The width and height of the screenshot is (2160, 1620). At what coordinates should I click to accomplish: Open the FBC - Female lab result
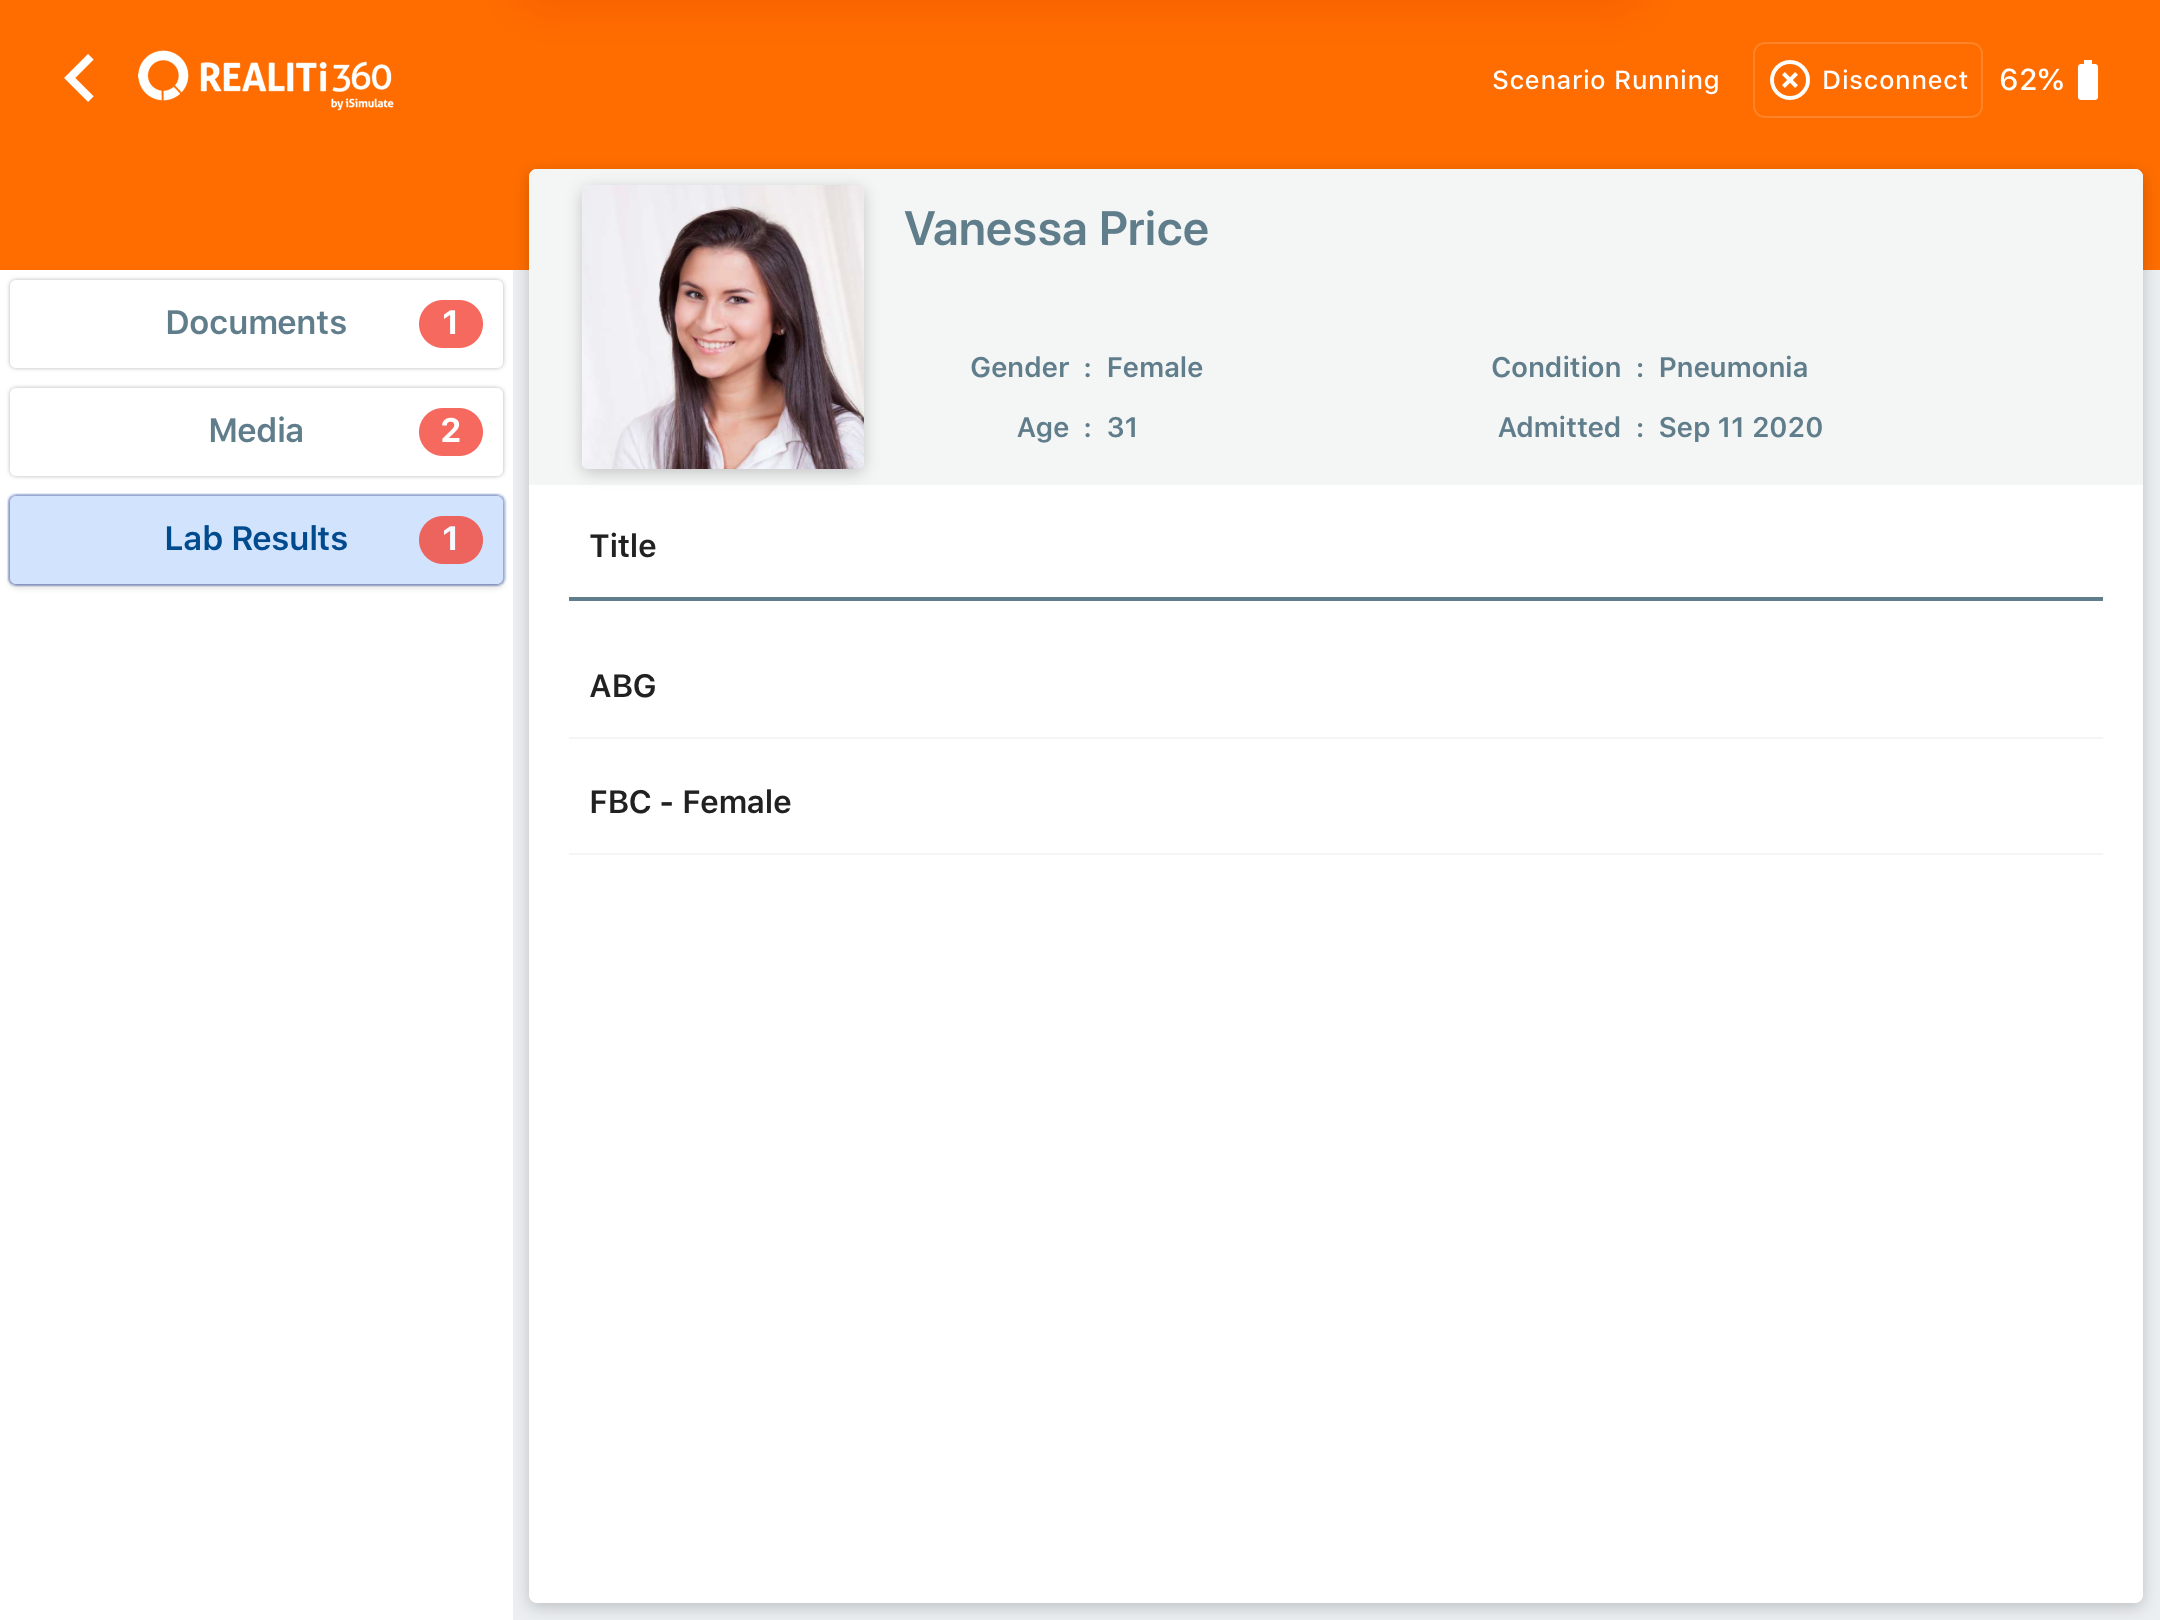tap(690, 802)
